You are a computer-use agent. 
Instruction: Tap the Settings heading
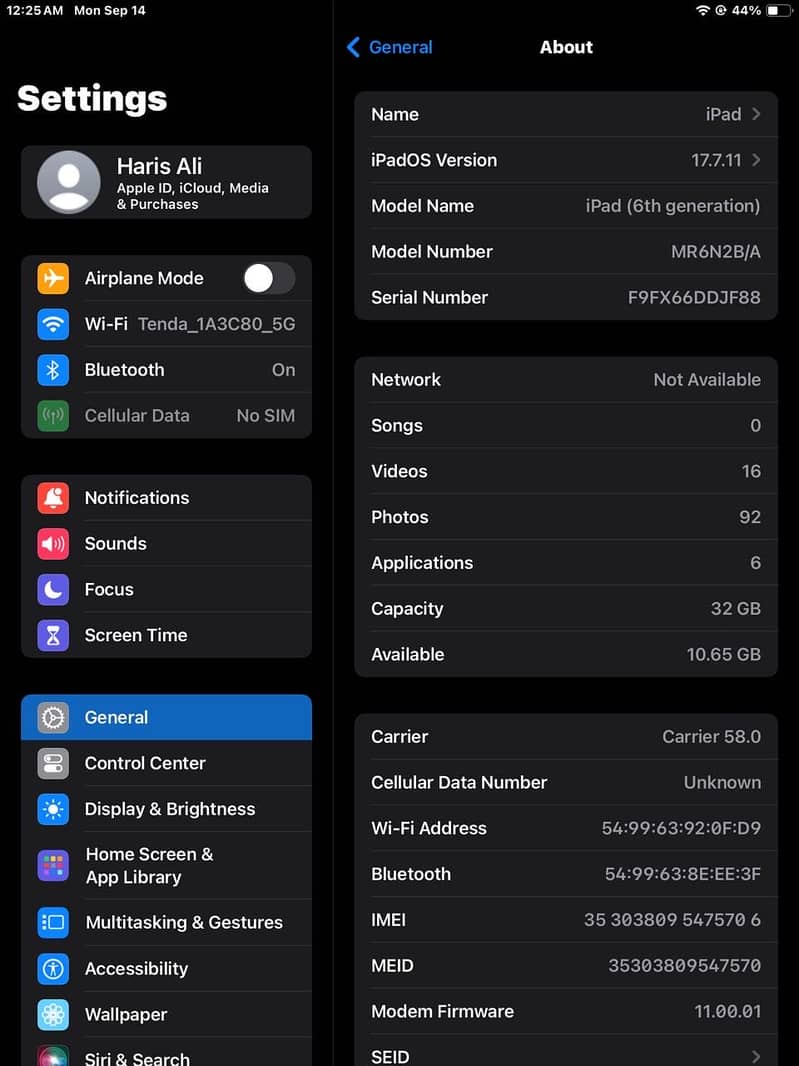tap(92, 99)
